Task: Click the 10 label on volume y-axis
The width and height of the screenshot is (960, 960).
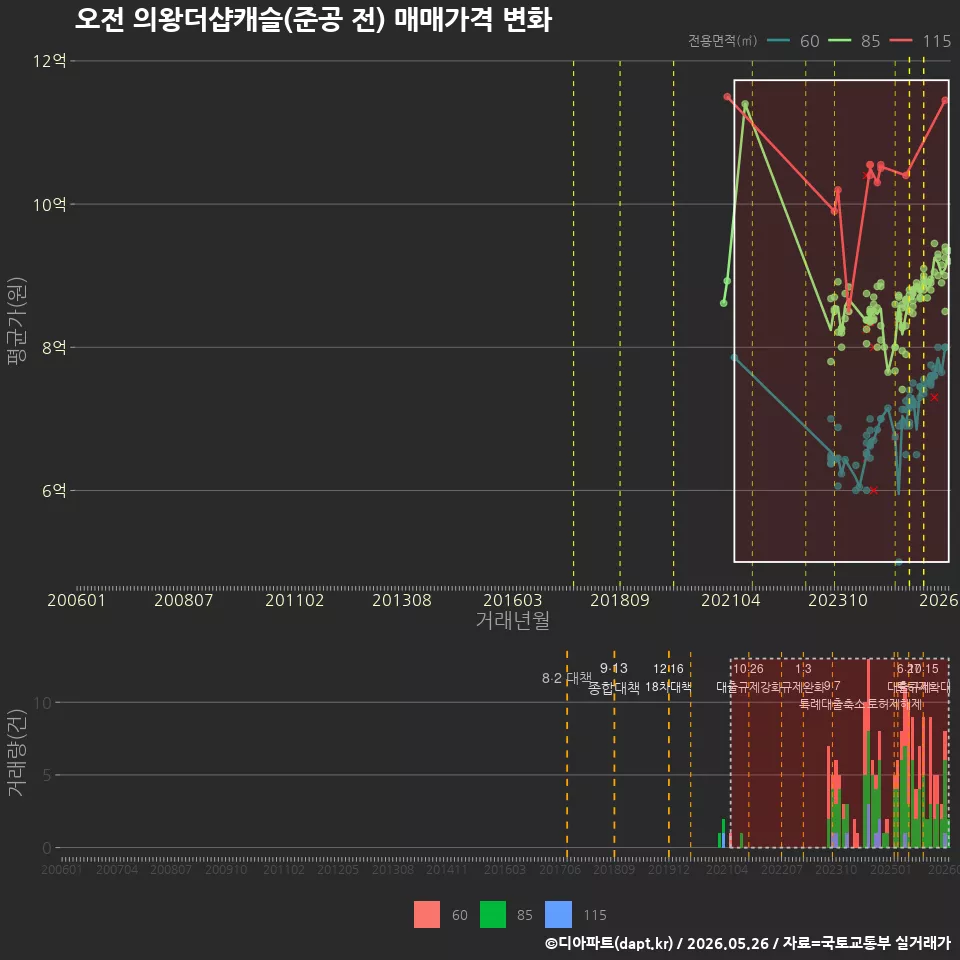Action: pos(43,702)
